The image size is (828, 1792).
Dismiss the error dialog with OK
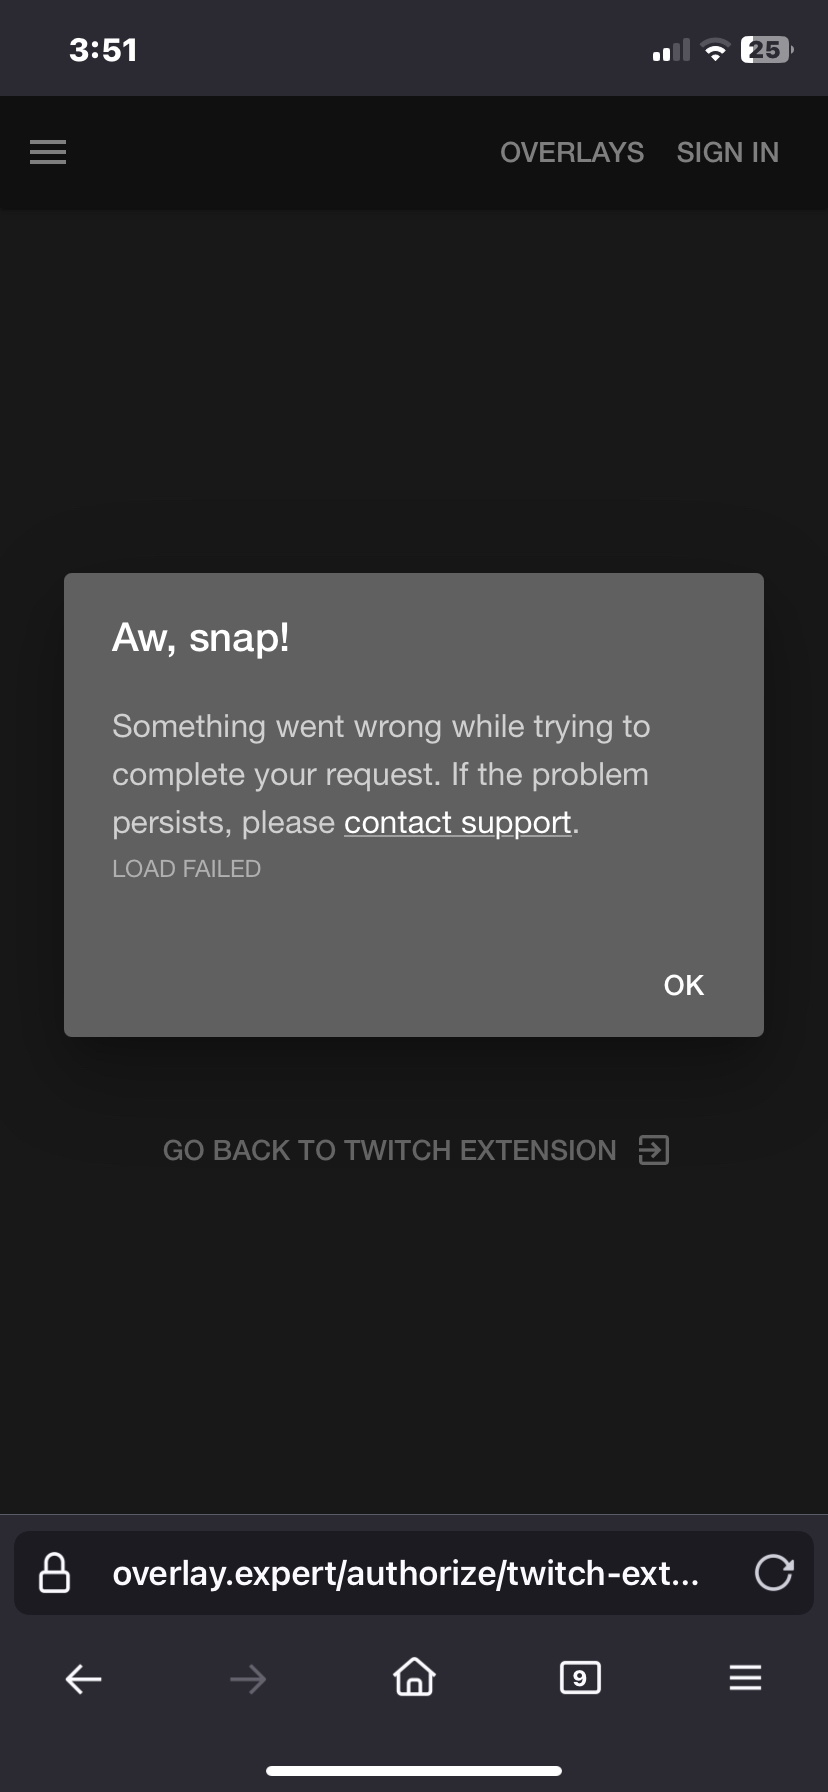(x=684, y=985)
